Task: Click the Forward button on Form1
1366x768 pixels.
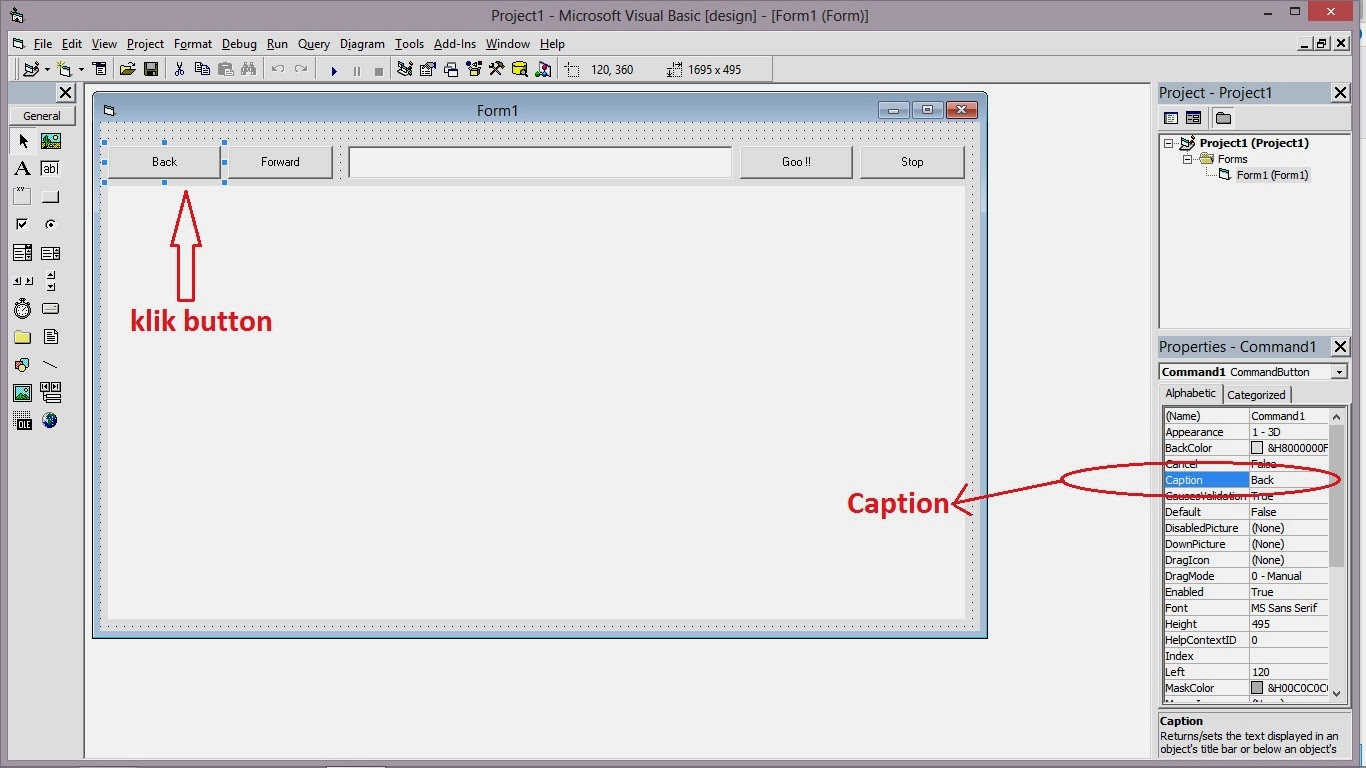Action: [280, 162]
